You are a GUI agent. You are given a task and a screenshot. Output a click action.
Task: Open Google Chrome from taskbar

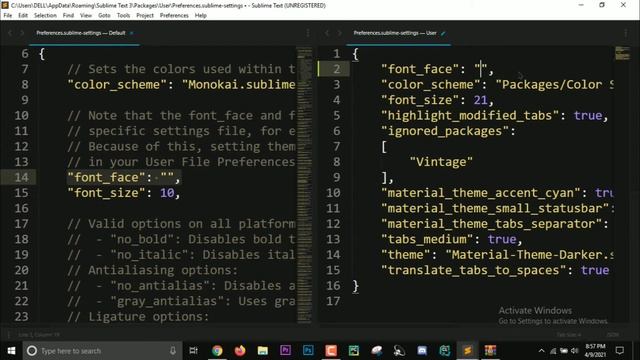point(217,351)
